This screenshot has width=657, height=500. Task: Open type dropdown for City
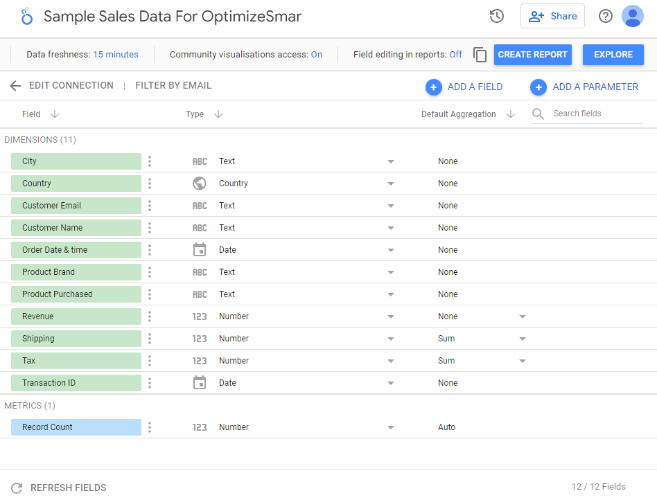click(391, 162)
